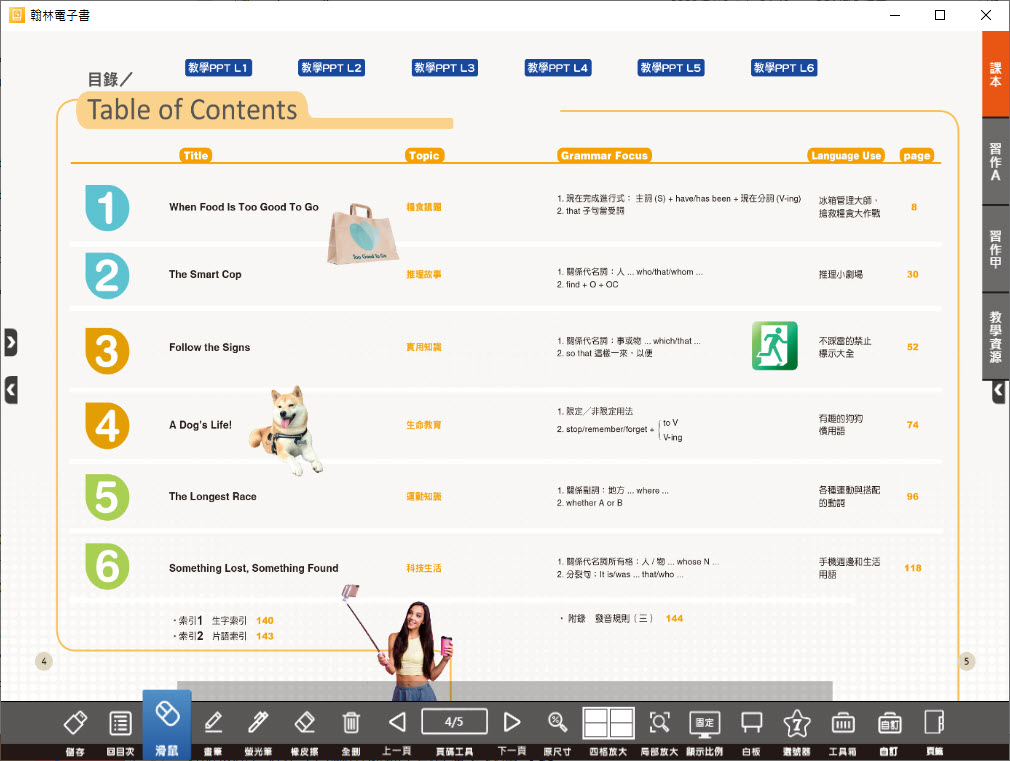This screenshot has height=761, width=1010.
Task: Click the save (儲存) icon in toolbar
Action: (x=75, y=723)
